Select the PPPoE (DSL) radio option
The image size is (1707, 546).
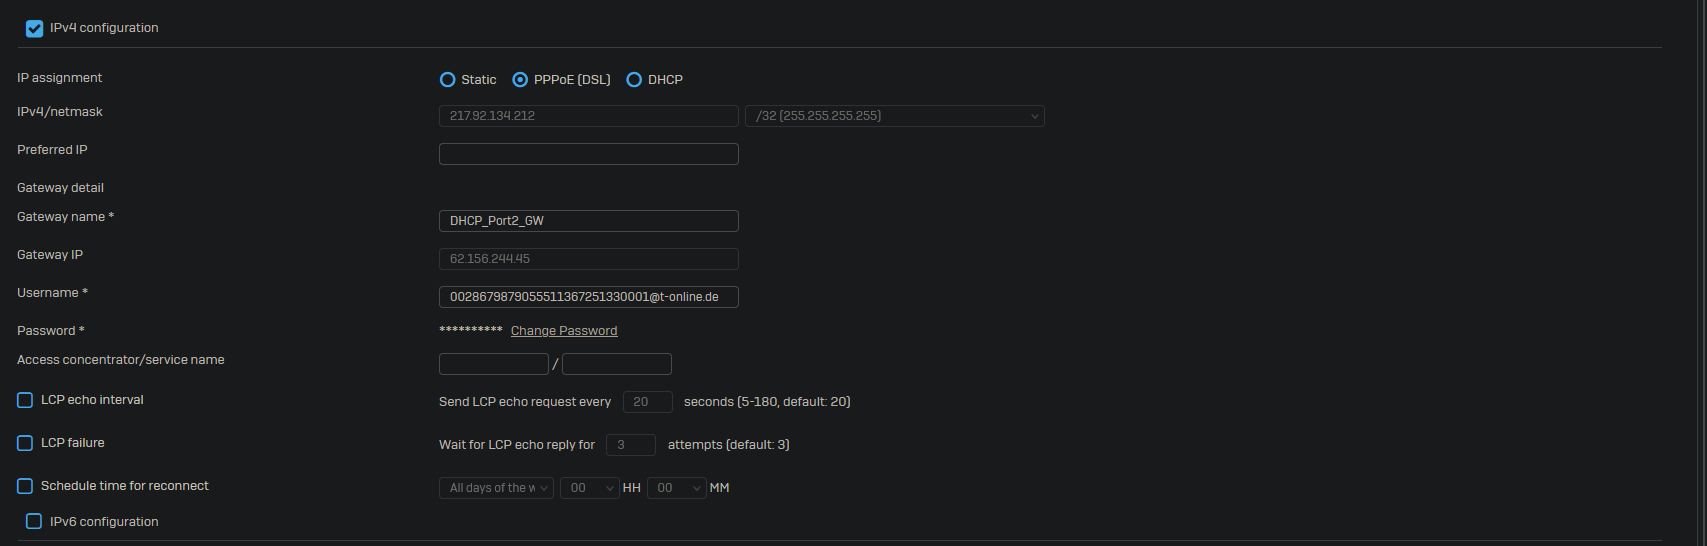[520, 80]
